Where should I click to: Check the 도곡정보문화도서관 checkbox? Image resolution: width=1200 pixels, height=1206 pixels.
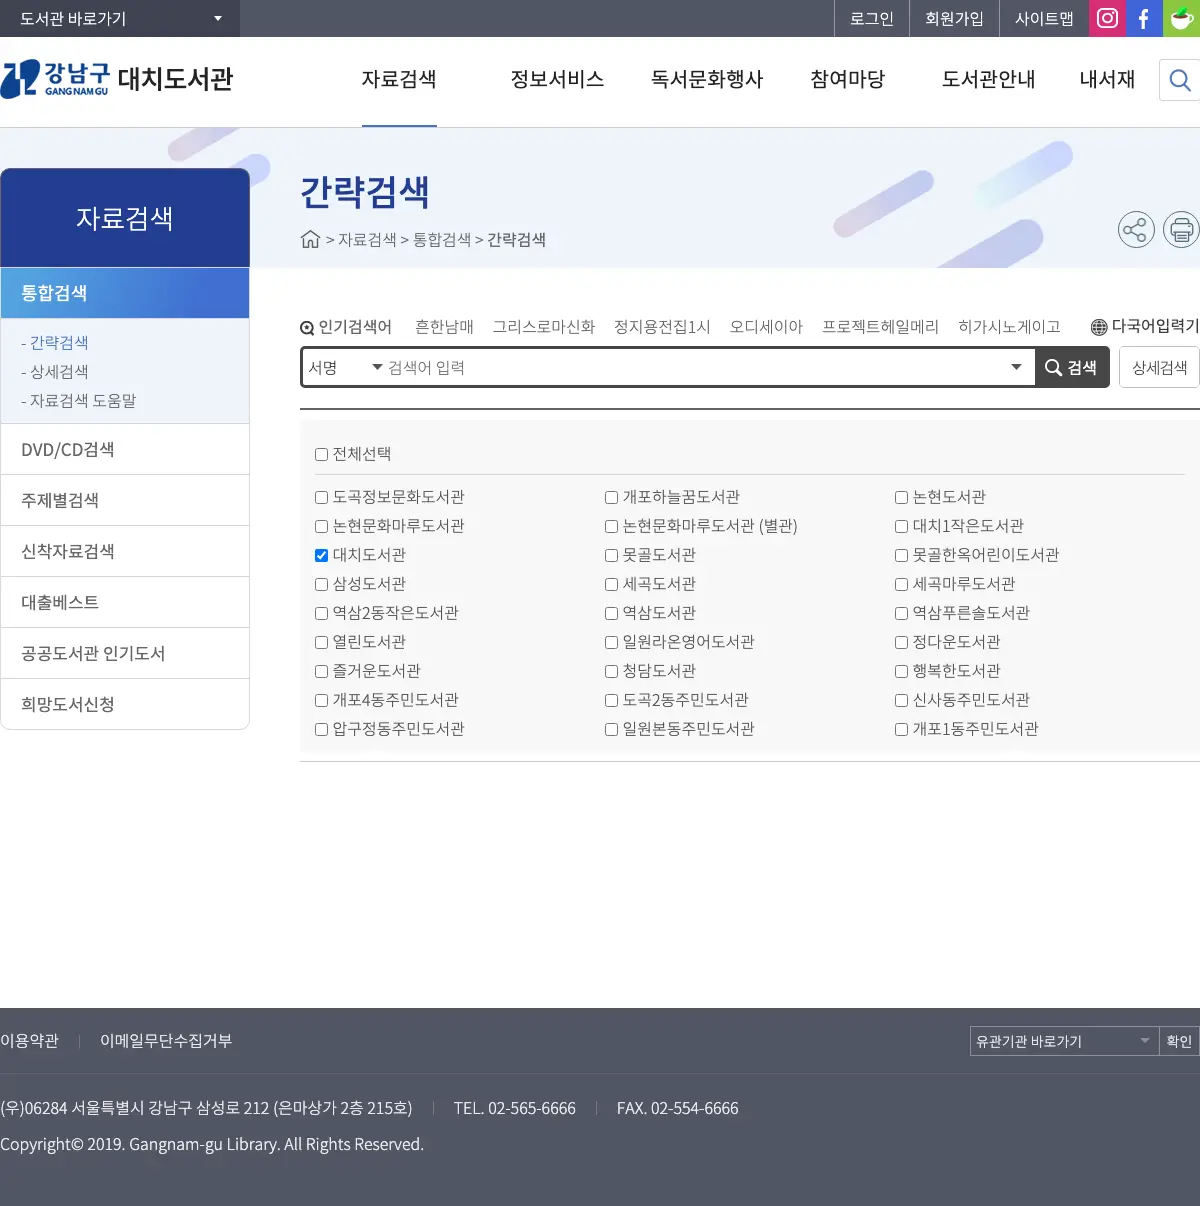coord(321,497)
